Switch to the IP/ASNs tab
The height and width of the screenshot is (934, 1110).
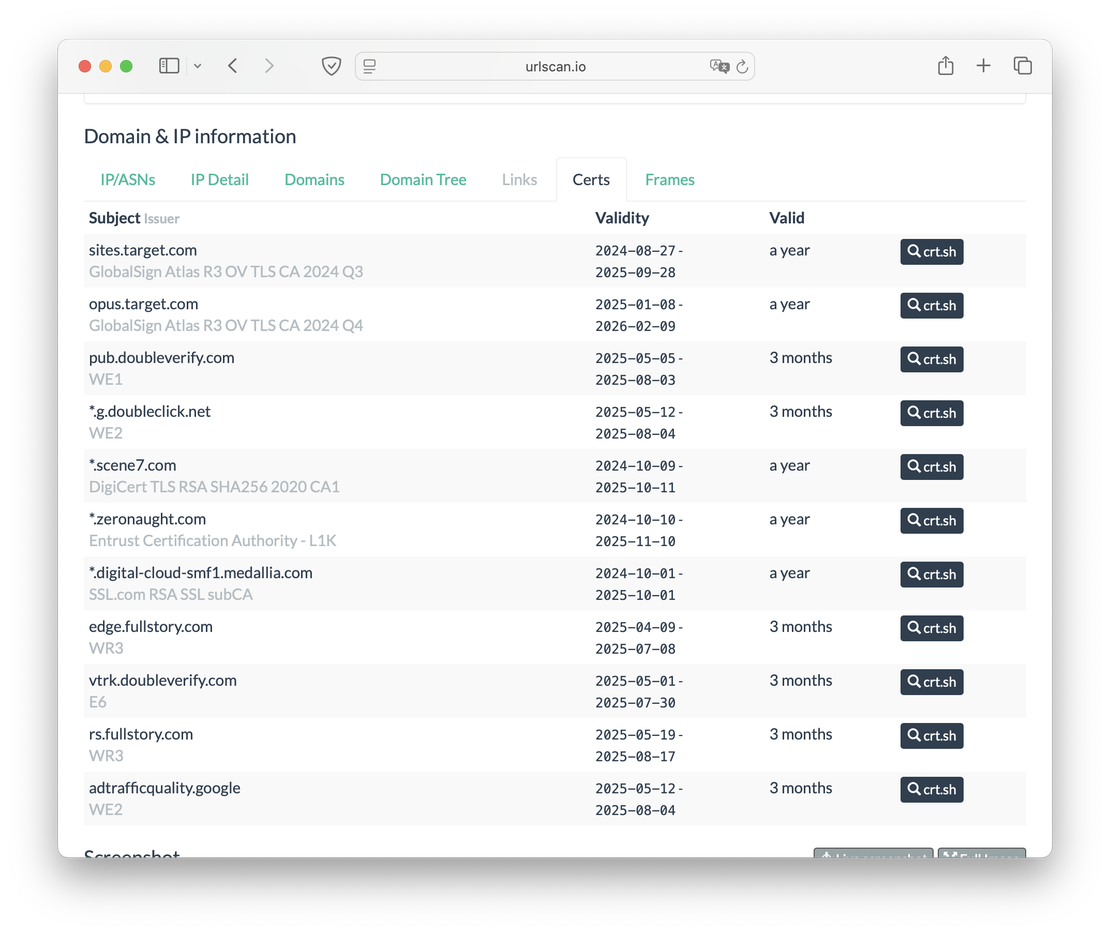click(128, 180)
